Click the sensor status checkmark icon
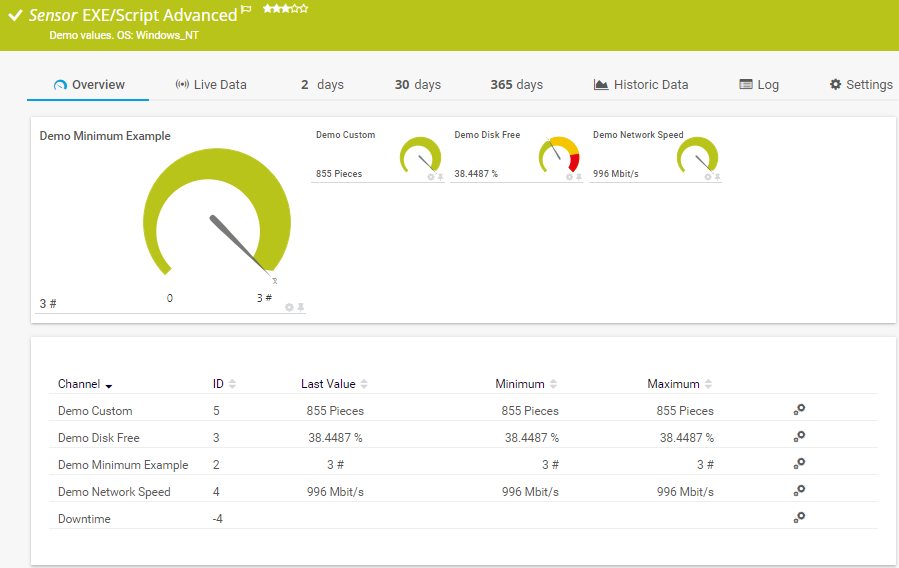The width and height of the screenshot is (899, 568). [x=15, y=14]
